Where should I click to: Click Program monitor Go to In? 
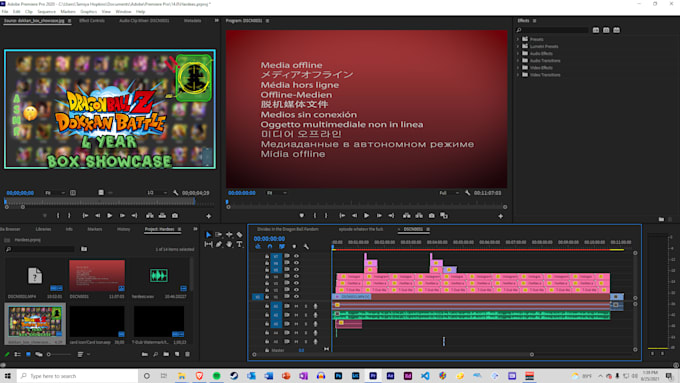[x=342, y=216]
